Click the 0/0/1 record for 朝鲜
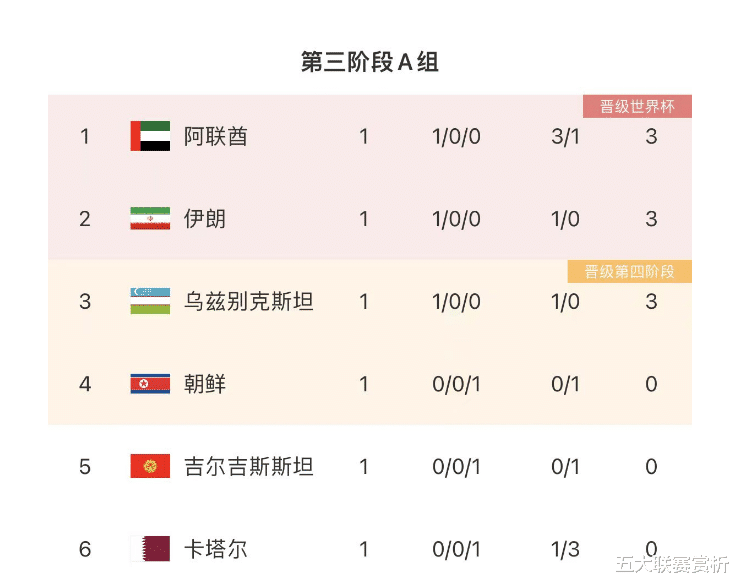Screen dimensions: 738x585 click(x=457, y=384)
